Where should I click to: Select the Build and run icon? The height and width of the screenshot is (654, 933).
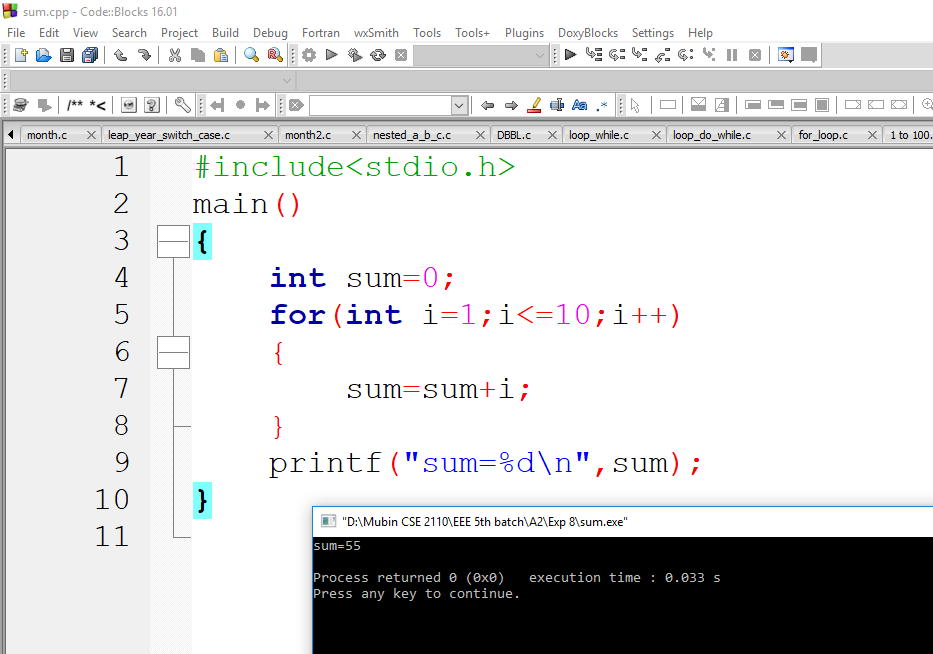click(x=354, y=55)
